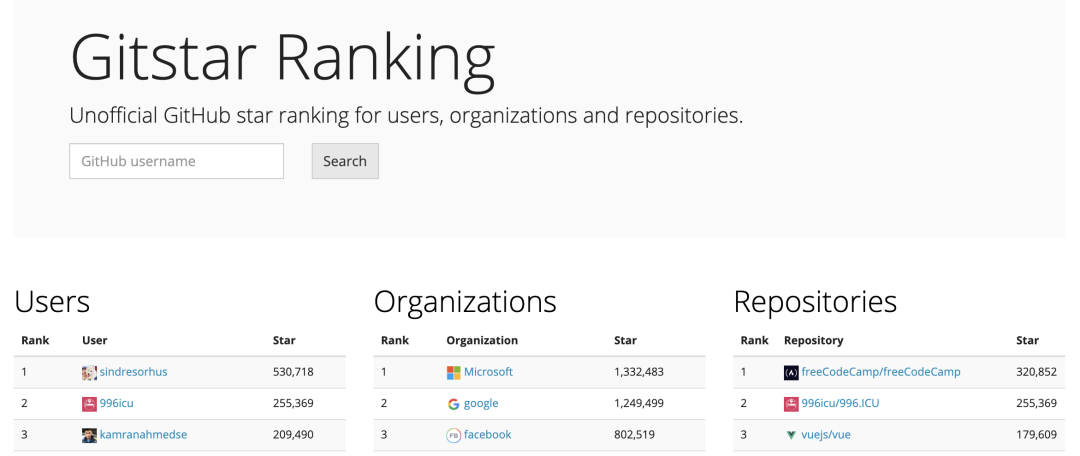
Task: Open the vuejs/vue repository link
Action: [826, 435]
